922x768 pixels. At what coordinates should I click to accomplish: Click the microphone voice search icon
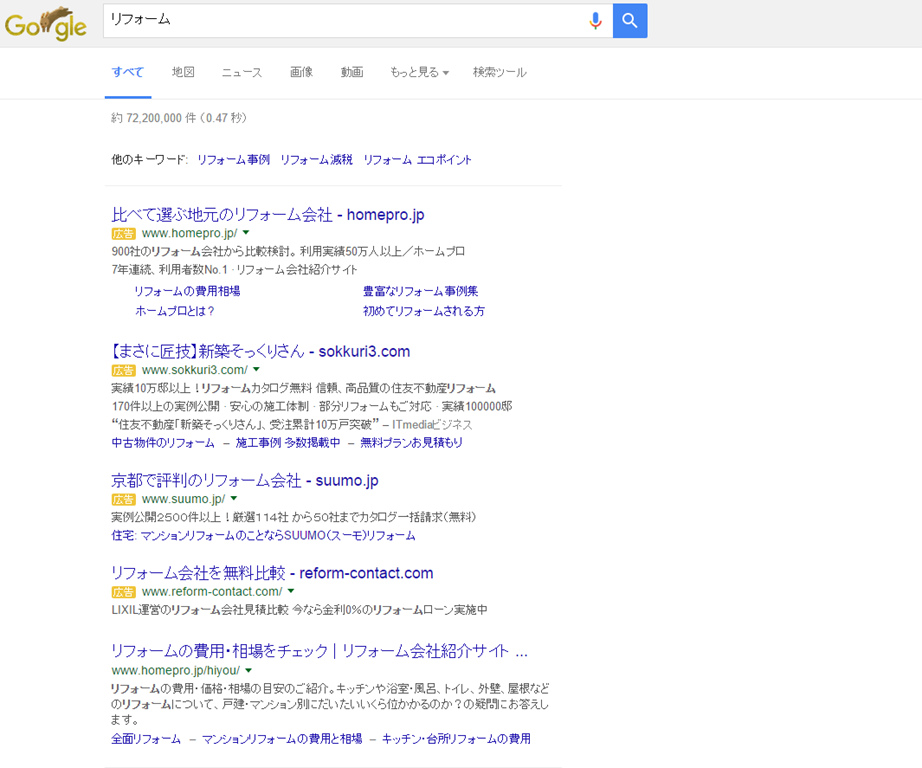(596, 21)
